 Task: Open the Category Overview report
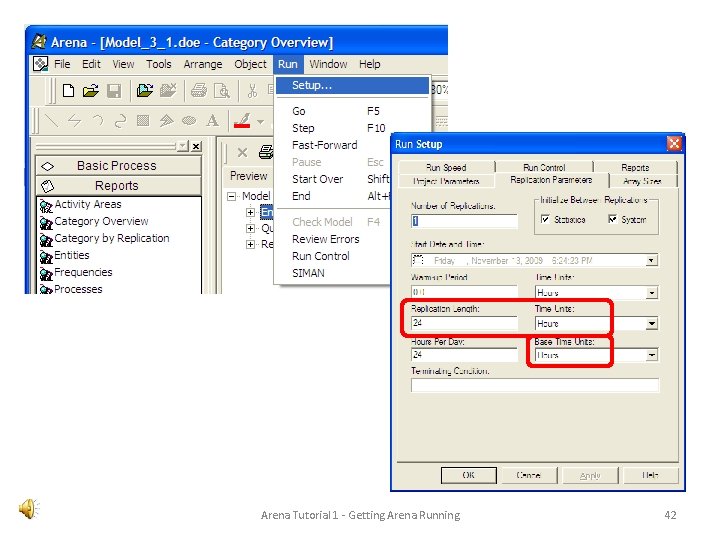point(101,221)
